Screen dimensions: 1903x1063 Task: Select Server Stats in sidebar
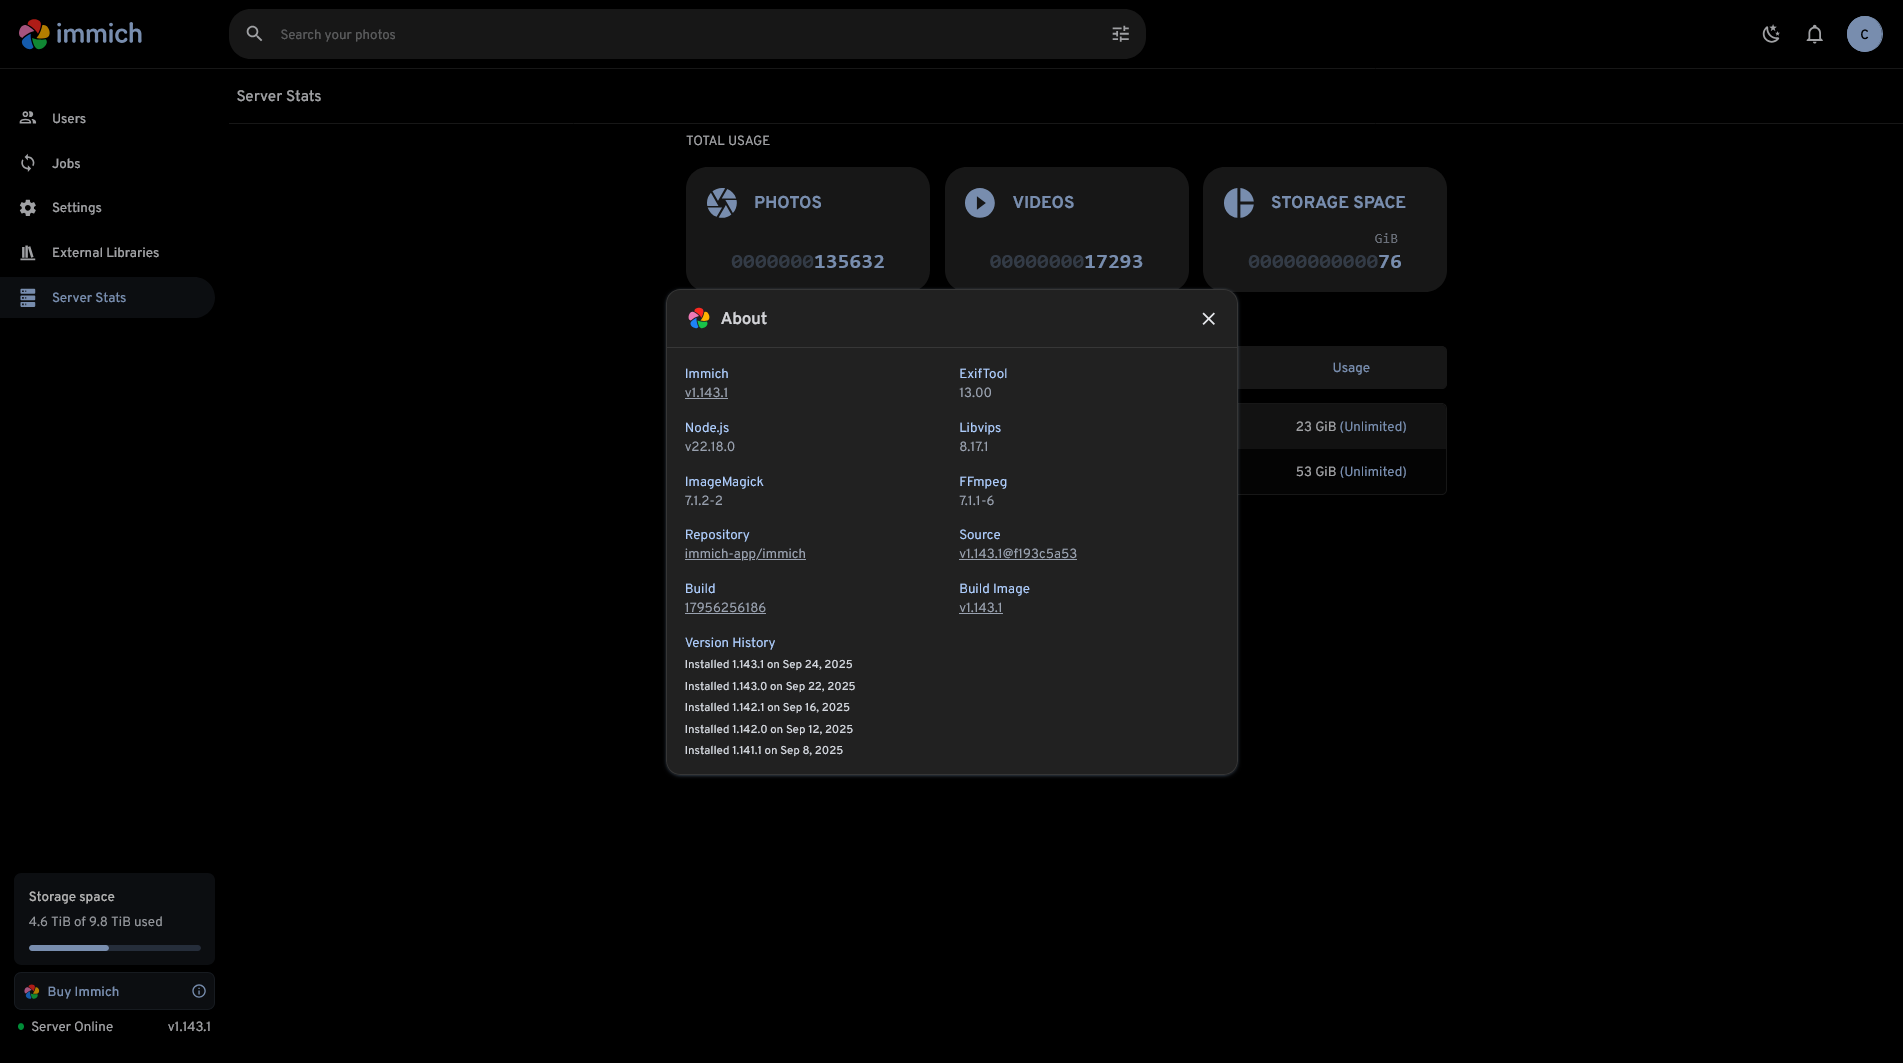[107, 298]
